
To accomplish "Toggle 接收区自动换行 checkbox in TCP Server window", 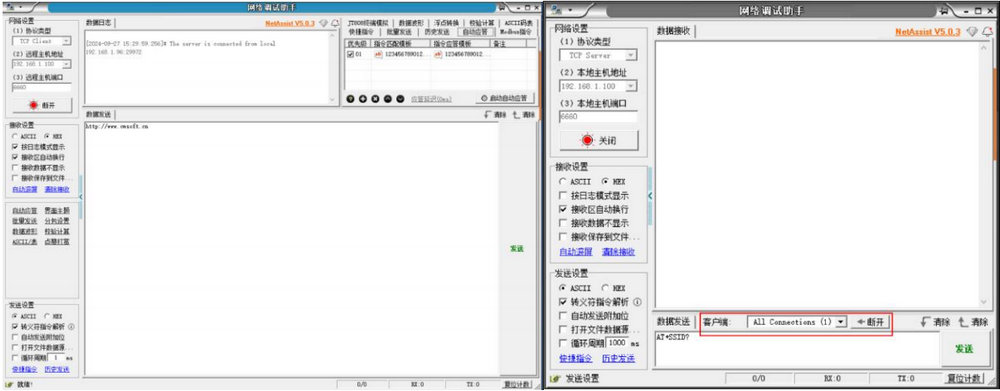I will pyautogui.click(x=562, y=209).
